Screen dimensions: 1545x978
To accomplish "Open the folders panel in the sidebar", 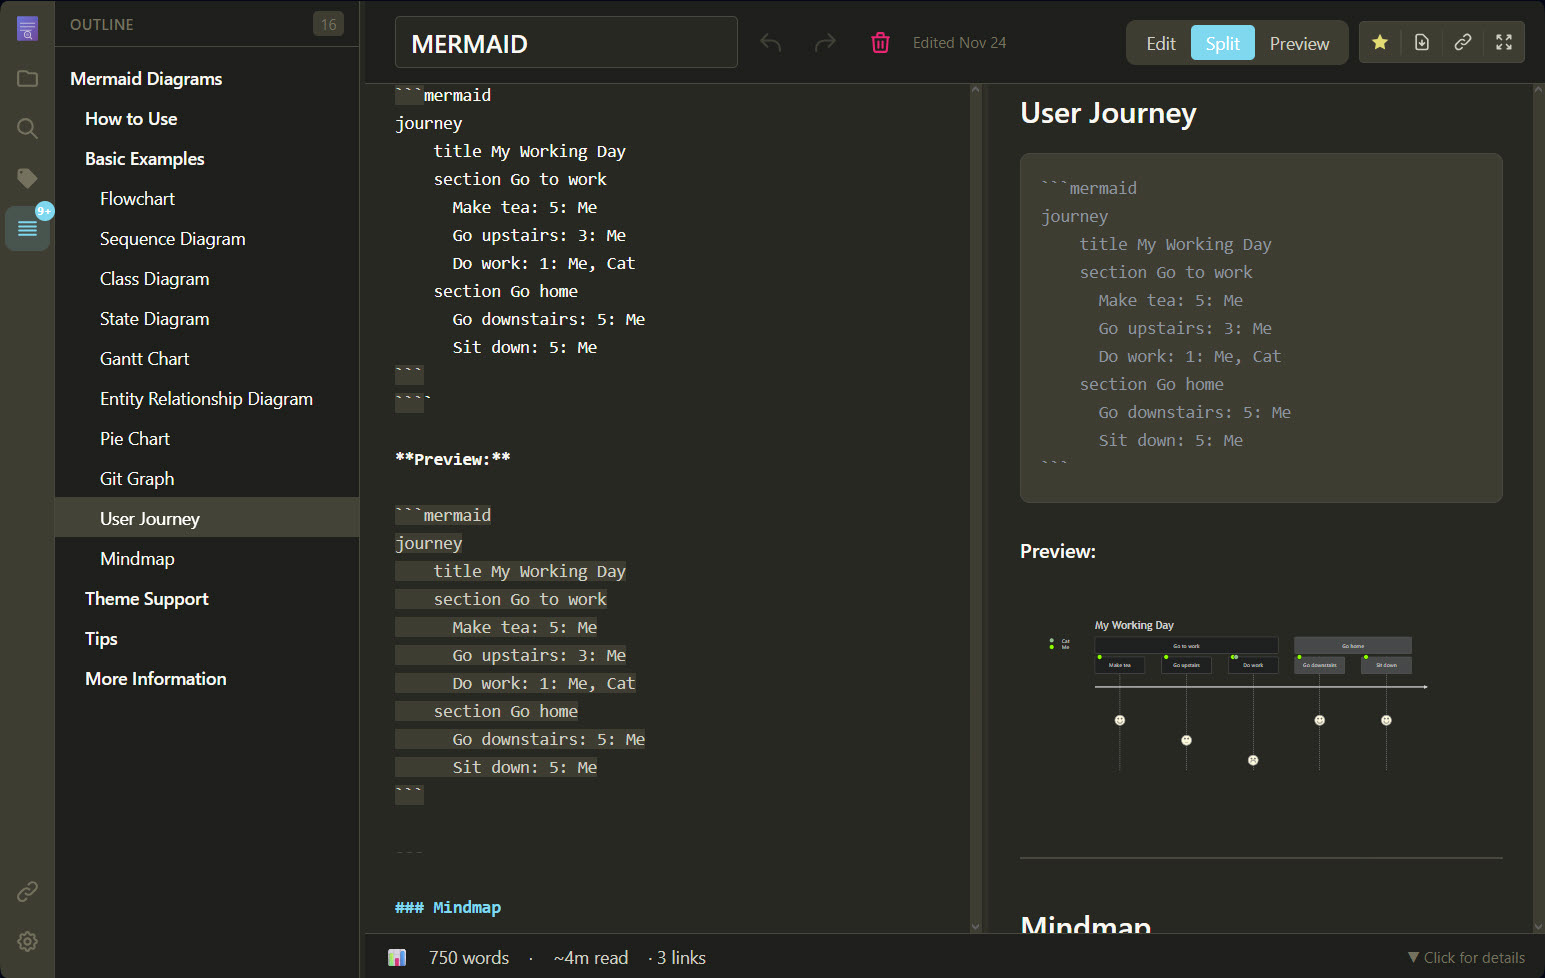I will 27,78.
